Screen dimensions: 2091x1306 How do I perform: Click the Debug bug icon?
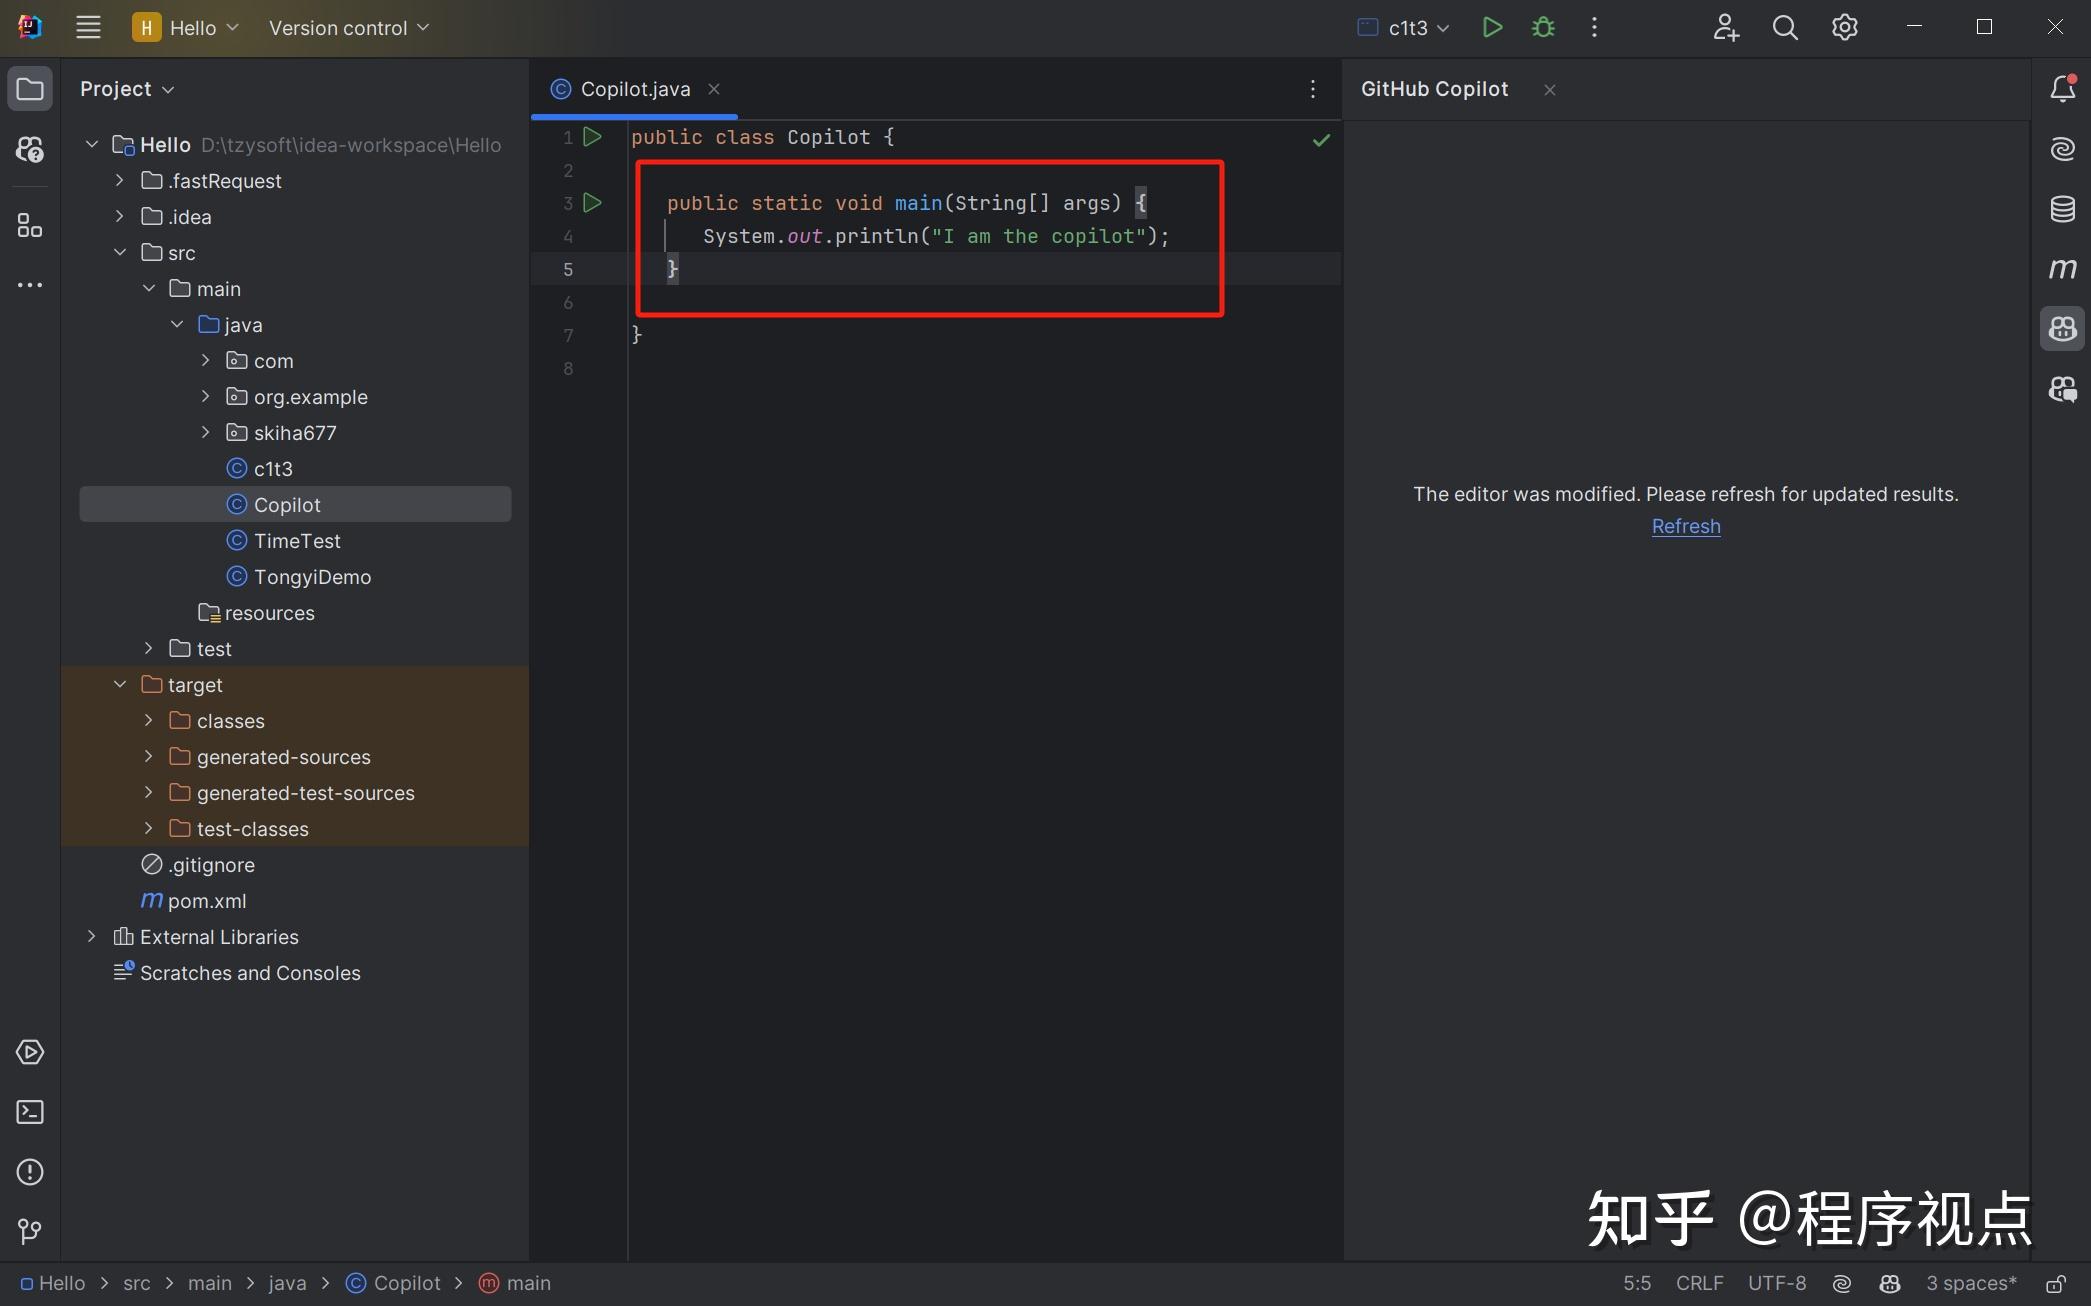tap(1543, 28)
